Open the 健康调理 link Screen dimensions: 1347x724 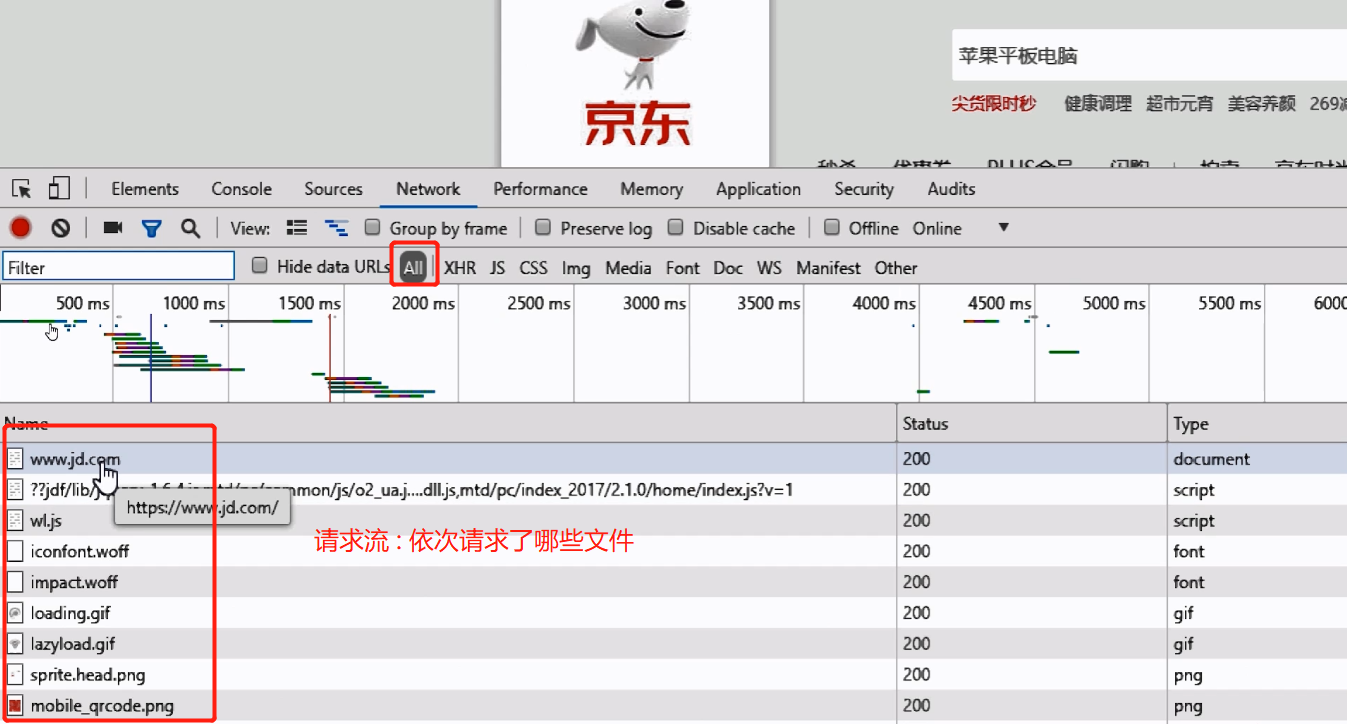coord(1097,103)
